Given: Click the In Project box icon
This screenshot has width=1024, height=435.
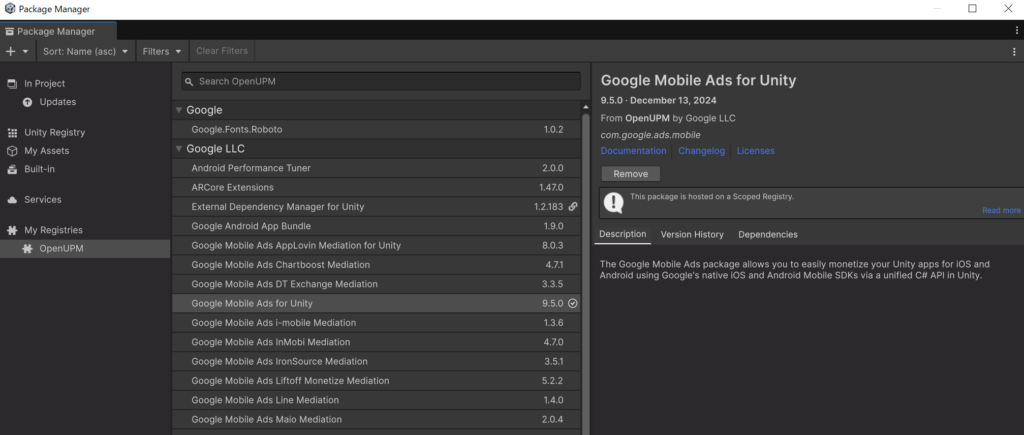Looking at the screenshot, I should pos(12,84).
